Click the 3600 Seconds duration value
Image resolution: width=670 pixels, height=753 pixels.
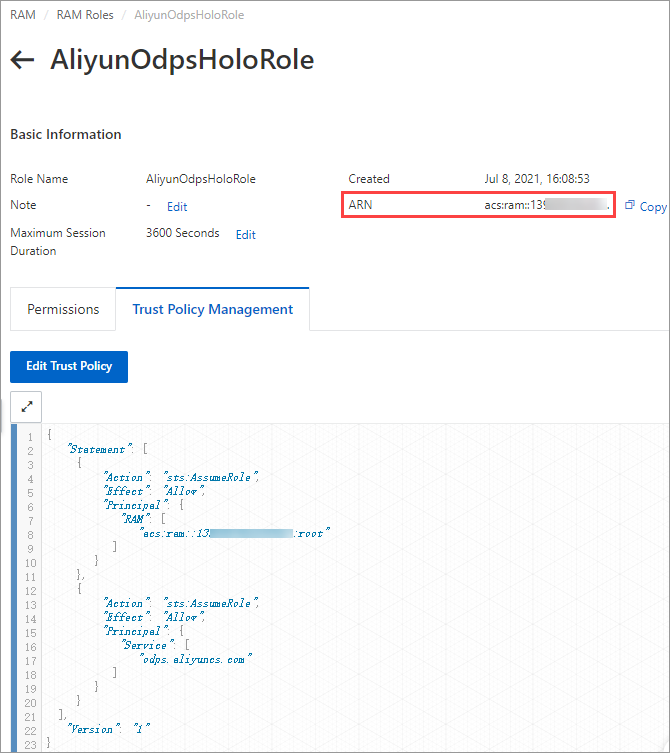tap(183, 232)
